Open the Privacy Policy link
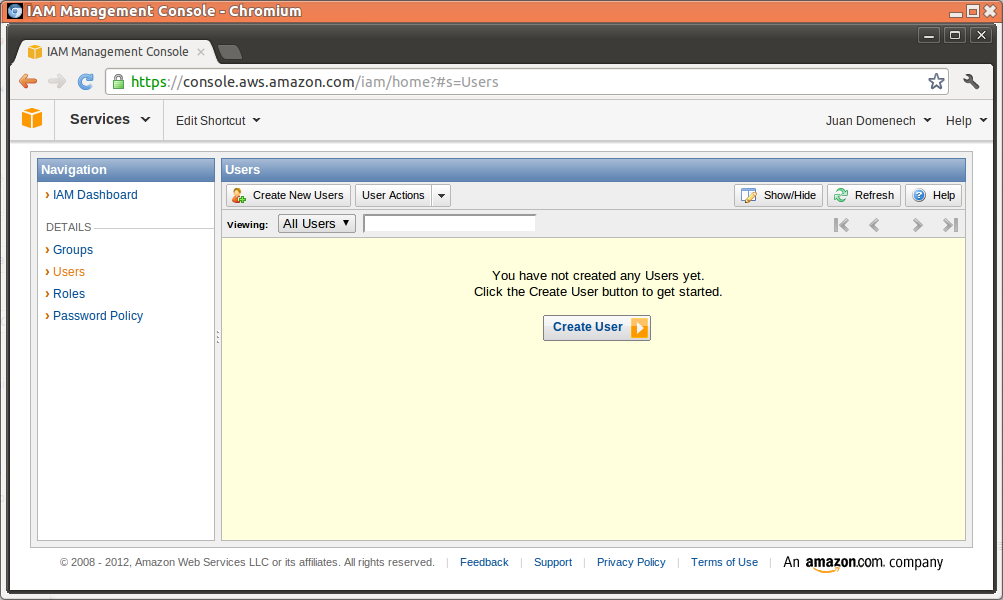1003x600 pixels. pyautogui.click(x=631, y=562)
